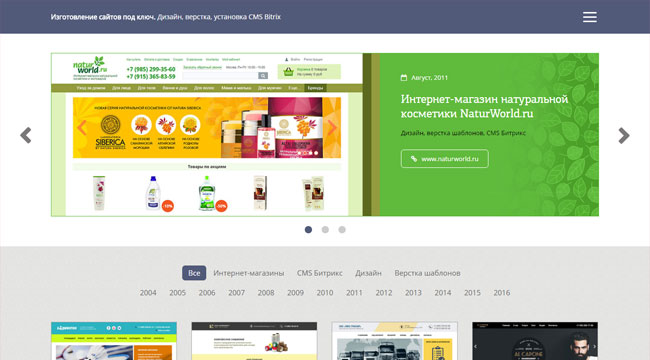Go to previous slide with left arrow
650x360 pixels.
pyautogui.click(x=26, y=135)
